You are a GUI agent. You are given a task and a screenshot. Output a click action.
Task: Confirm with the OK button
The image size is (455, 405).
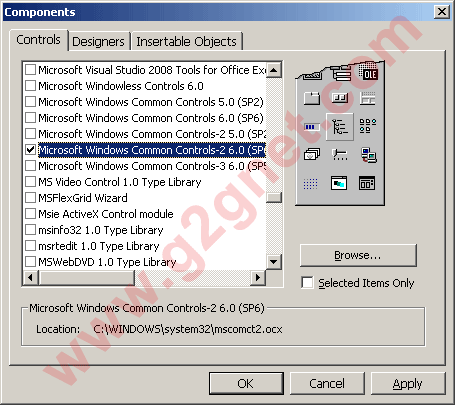pos(246,383)
